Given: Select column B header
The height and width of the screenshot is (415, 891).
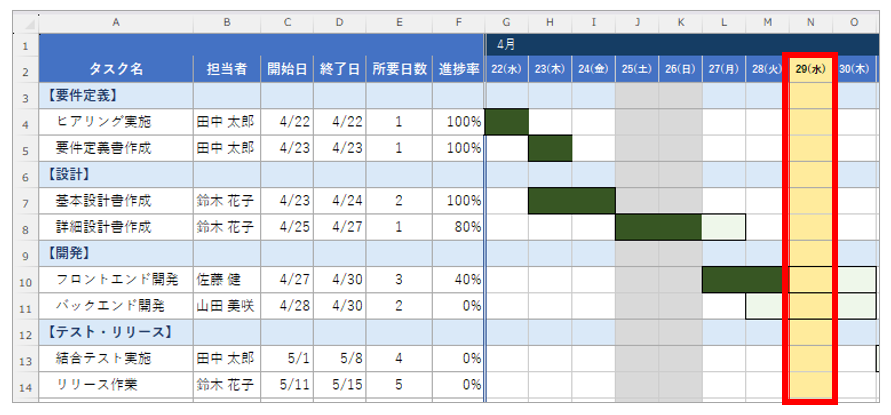Looking at the screenshot, I should [x=227, y=22].
